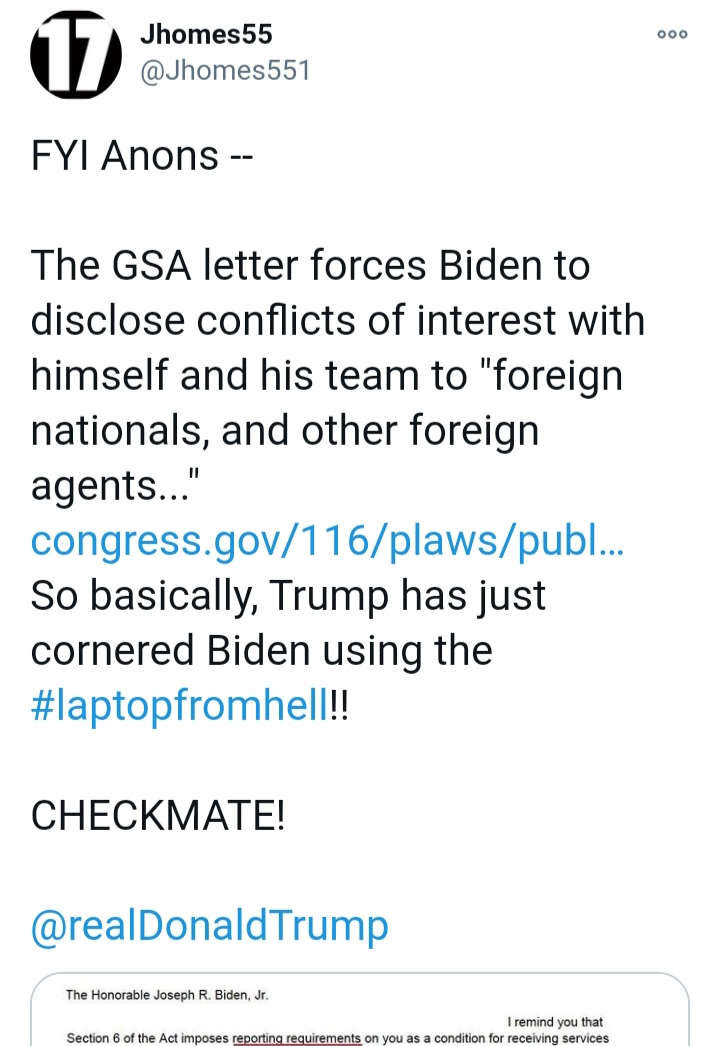Tap the "cornered Biden using the" line
Screen dimensions: 720x1046
[261, 650]
